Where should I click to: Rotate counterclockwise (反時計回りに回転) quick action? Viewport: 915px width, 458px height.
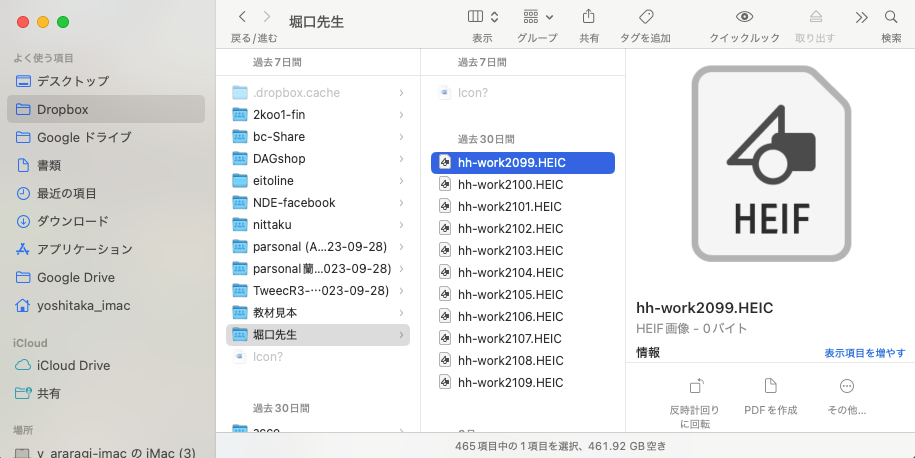tap(694, 401)
